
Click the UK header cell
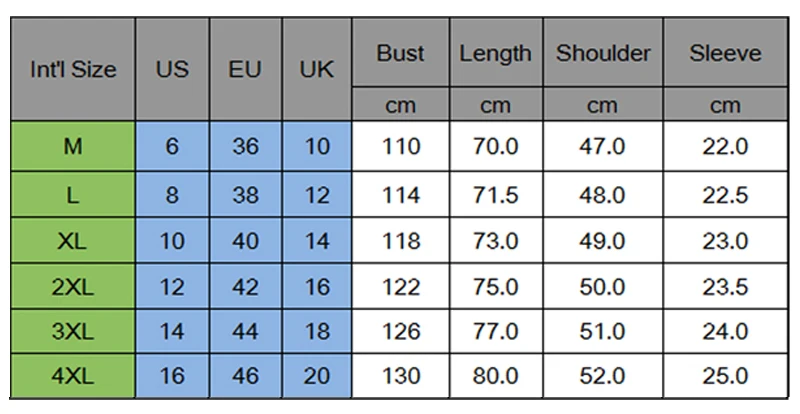(x=317, y=69)
